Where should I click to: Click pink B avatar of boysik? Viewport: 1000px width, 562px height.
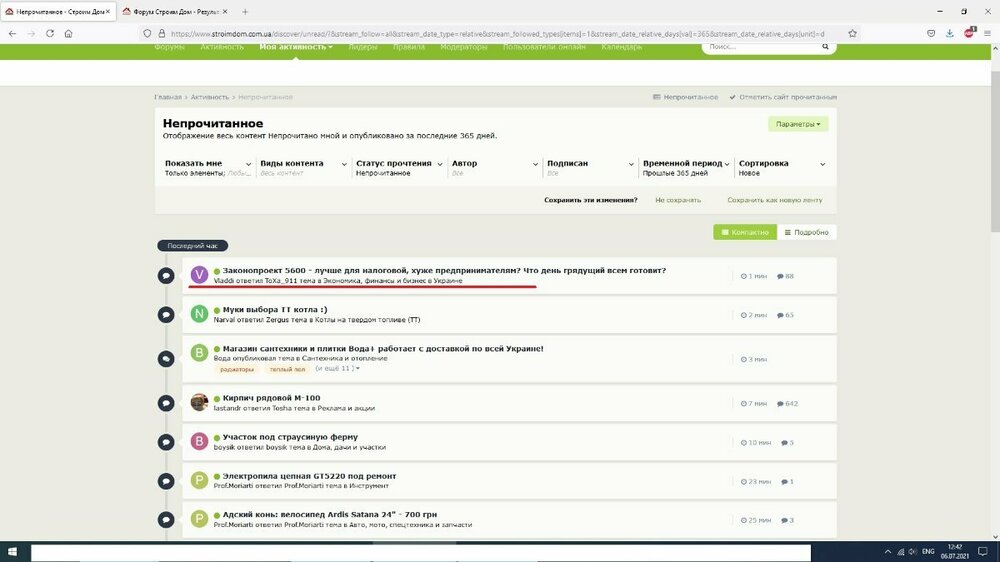199,441
